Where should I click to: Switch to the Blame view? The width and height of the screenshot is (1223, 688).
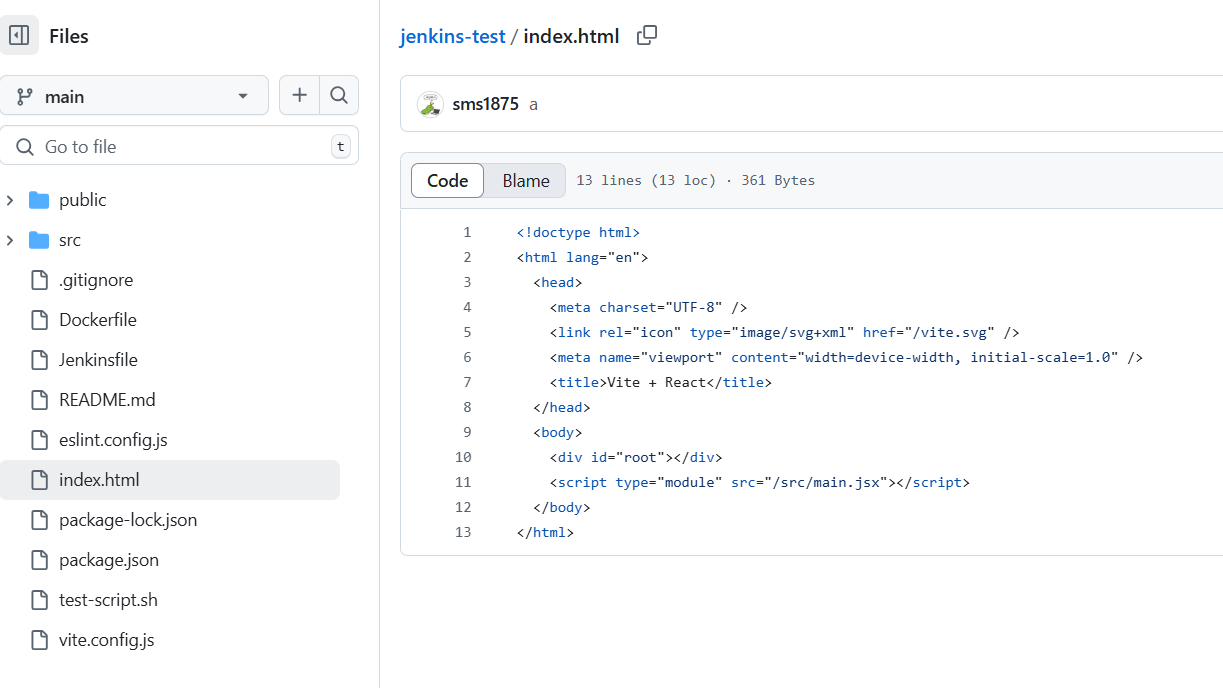pyautogui.click(x=526, y=181)
